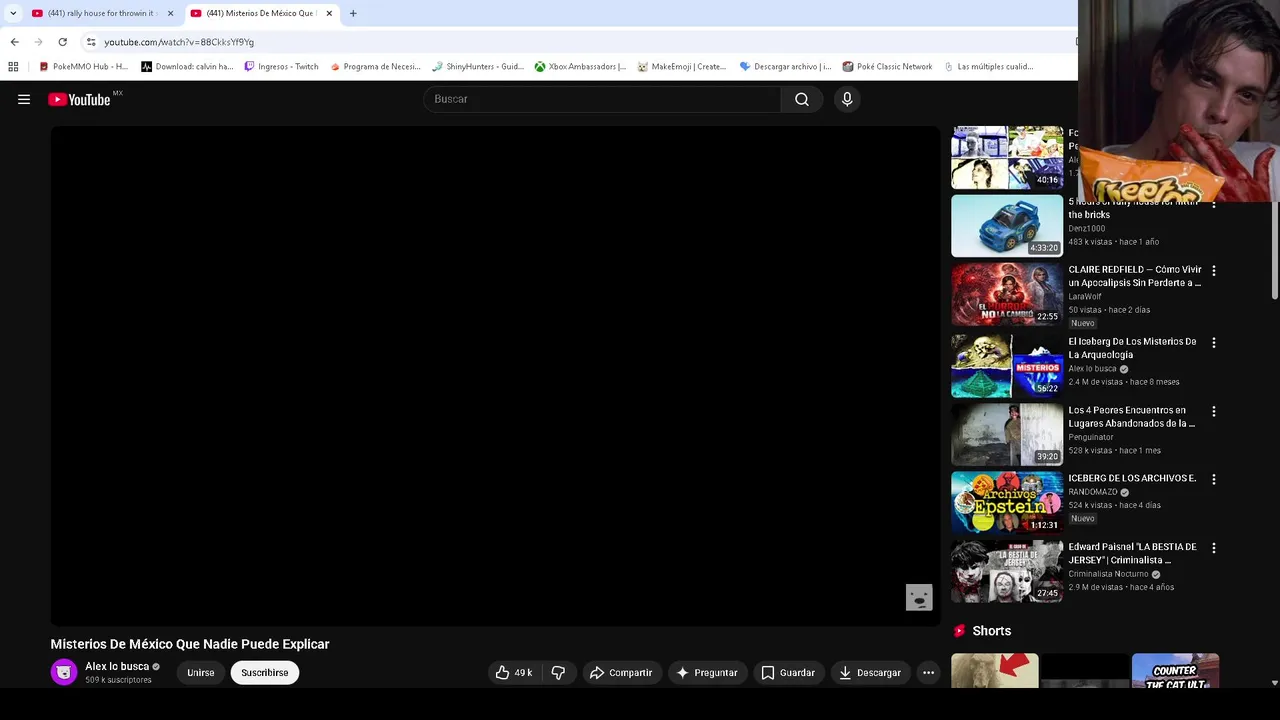The image size is (1280, 720).
Task: Open ShinyHunters - Guid... bookmark
Action: (477, 67)
